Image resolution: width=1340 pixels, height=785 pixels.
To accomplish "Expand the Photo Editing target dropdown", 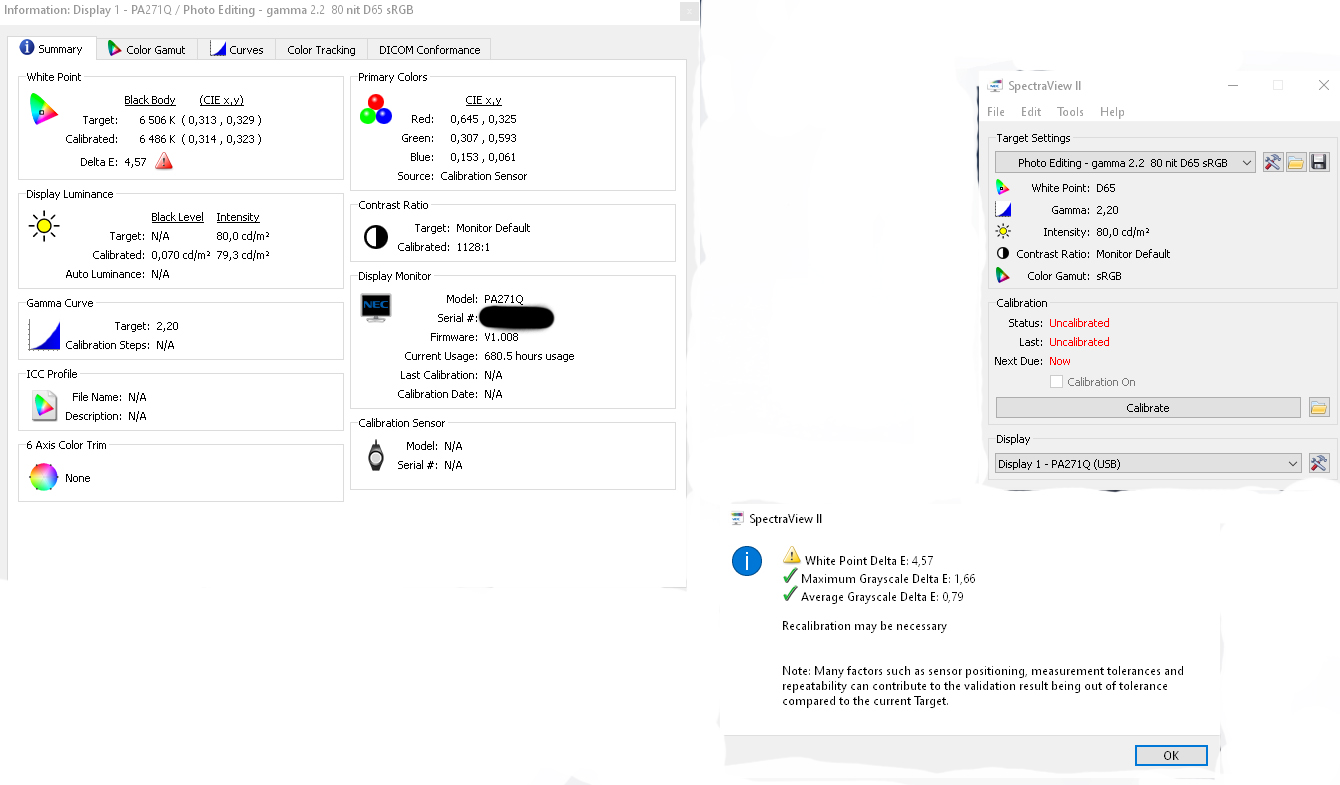I will (1126, 163).
